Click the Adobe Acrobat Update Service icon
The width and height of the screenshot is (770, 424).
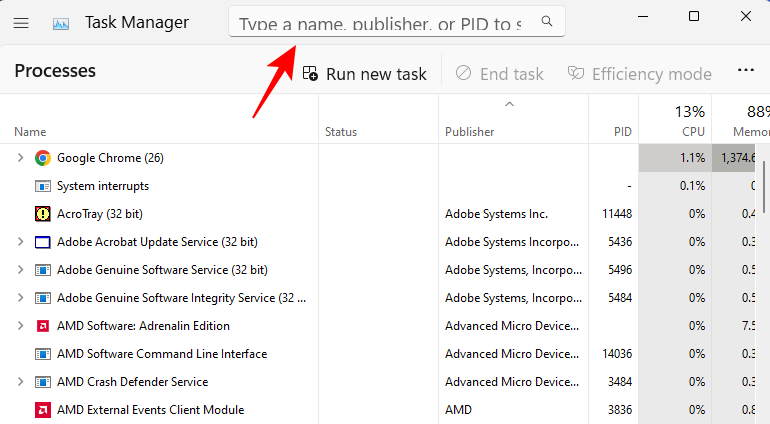coord(43,242)
